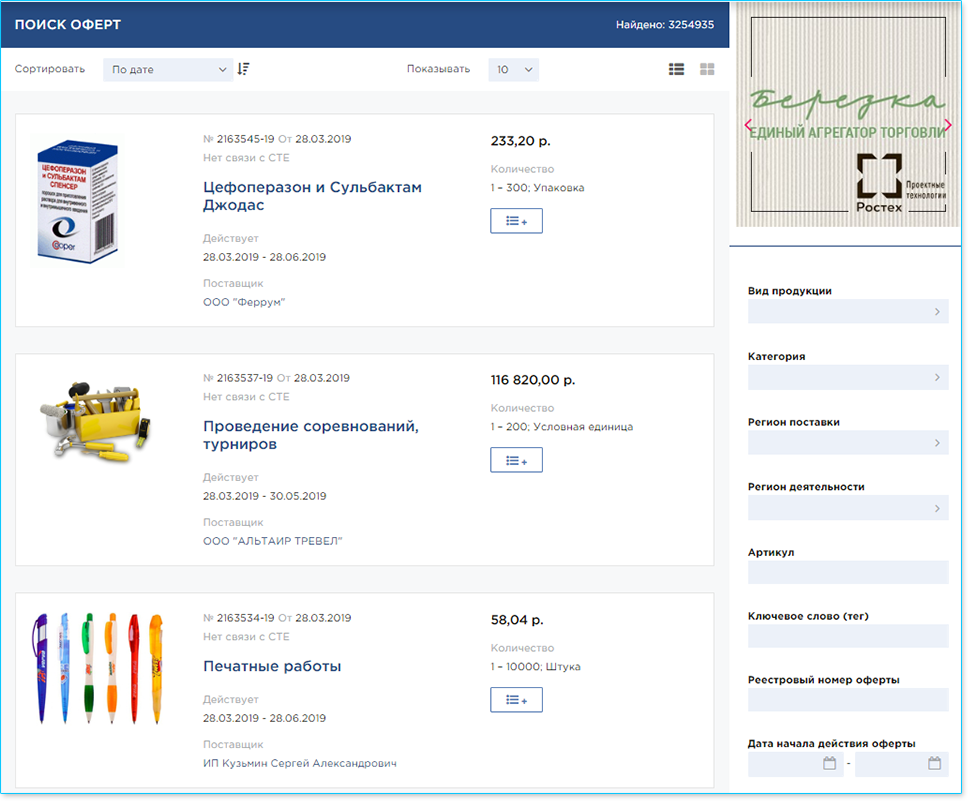This screenshot has width=968, height=801.
Task: Focus the Реестровый номер оферты field
Action: pyautogui.click(x=848, y=700)
